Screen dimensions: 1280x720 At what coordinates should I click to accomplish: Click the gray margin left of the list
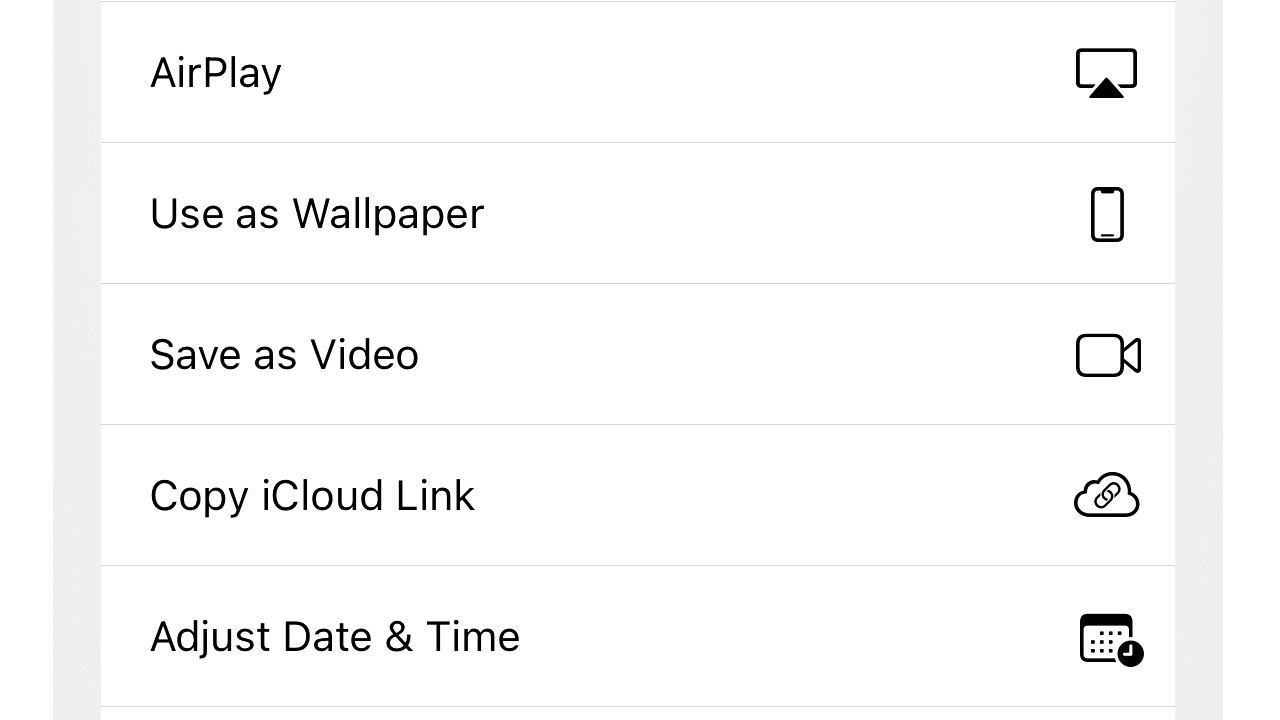coord(77,360)
